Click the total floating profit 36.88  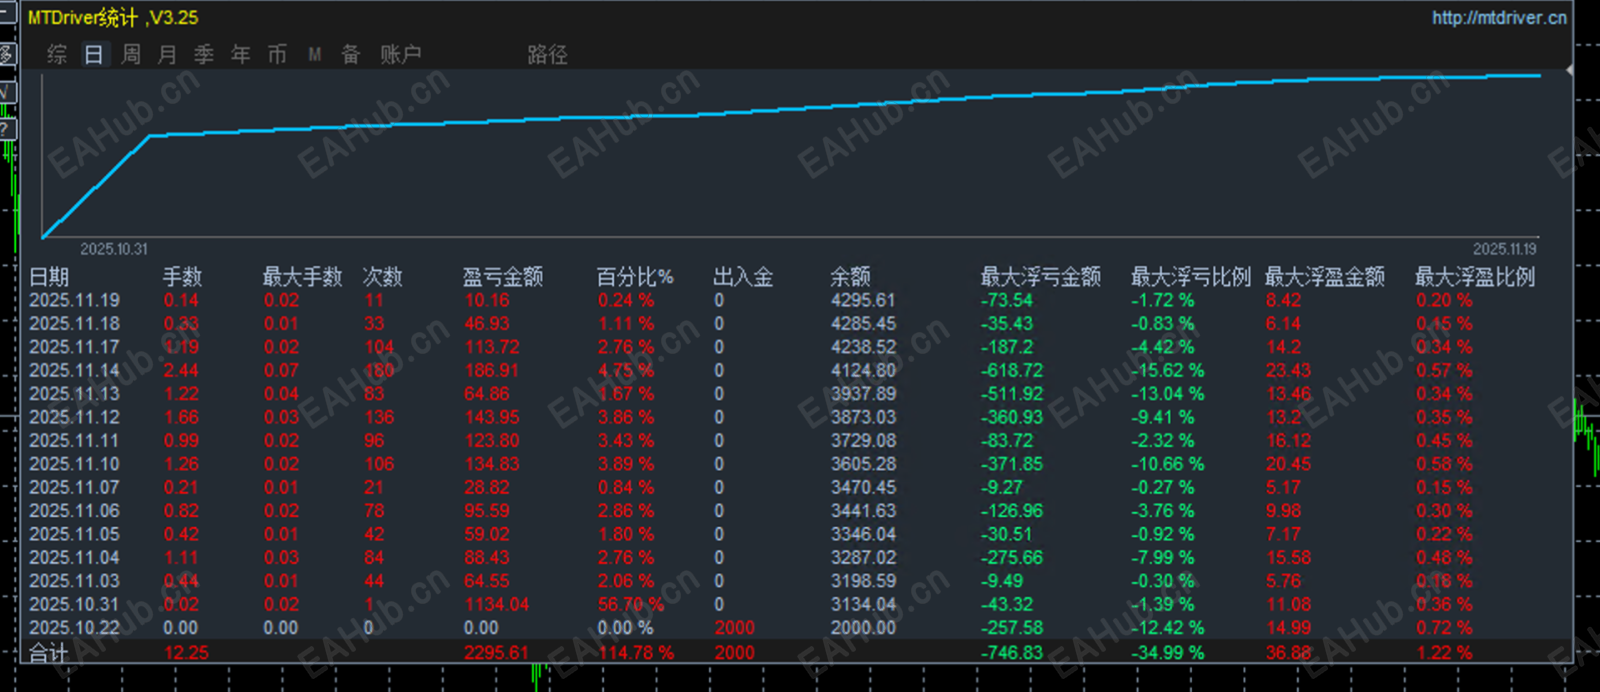point(1288,652)
